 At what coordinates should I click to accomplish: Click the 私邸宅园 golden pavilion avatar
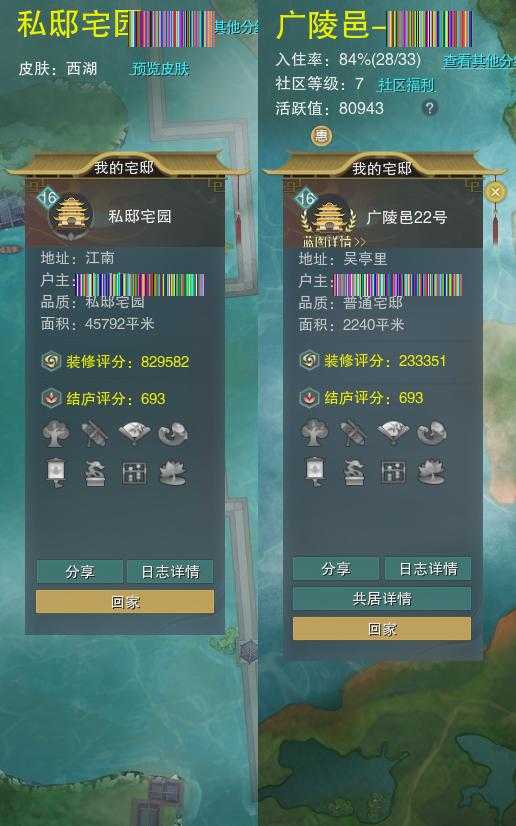[71, 215]
